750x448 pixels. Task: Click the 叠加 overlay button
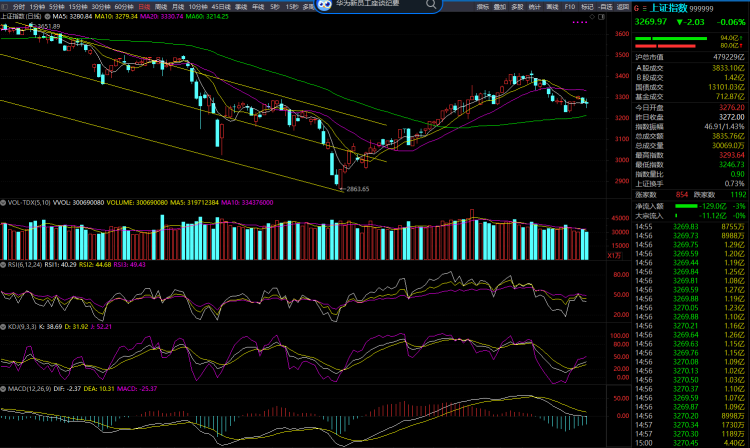(500, 6)
